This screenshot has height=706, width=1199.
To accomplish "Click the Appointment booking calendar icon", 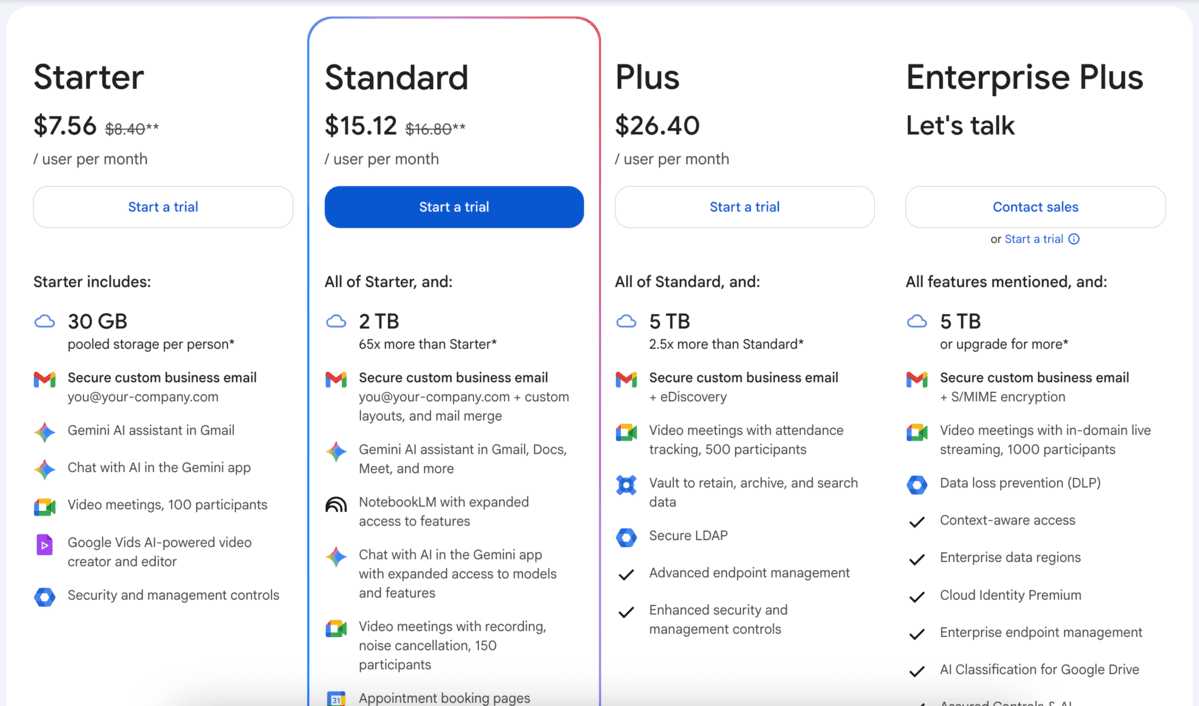I will (x=336, y=698).
